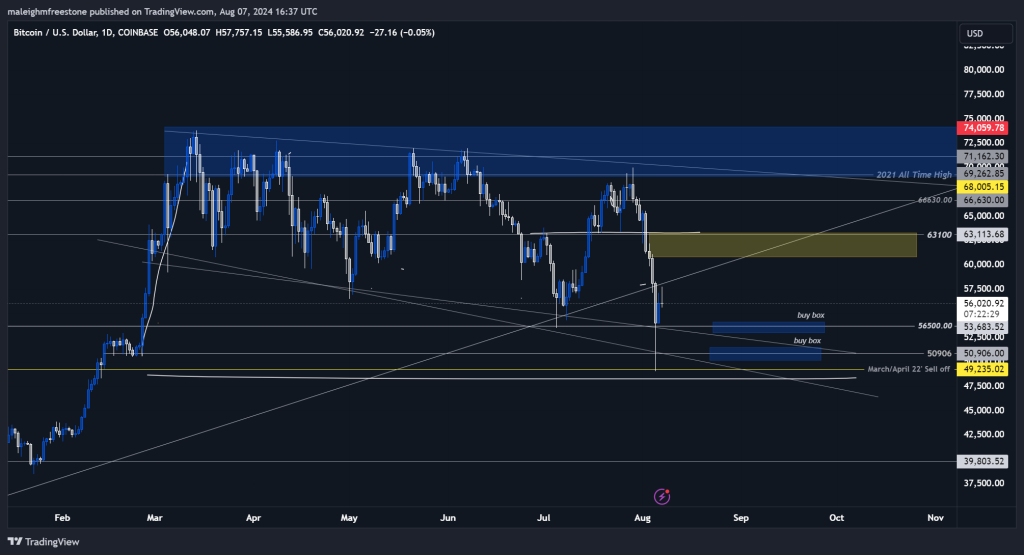Select the '63100' line annotation

click(x=940, y=234)
